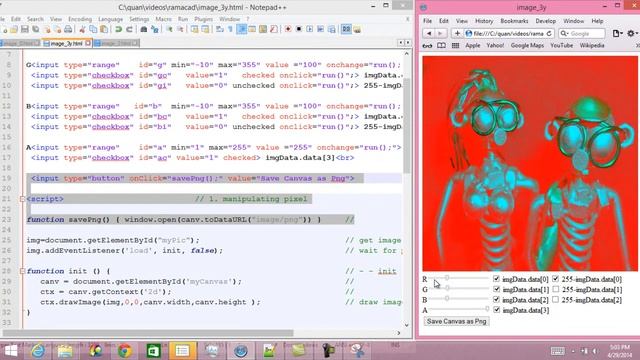Open the browser gear settings dropdown

click(632, 33)
